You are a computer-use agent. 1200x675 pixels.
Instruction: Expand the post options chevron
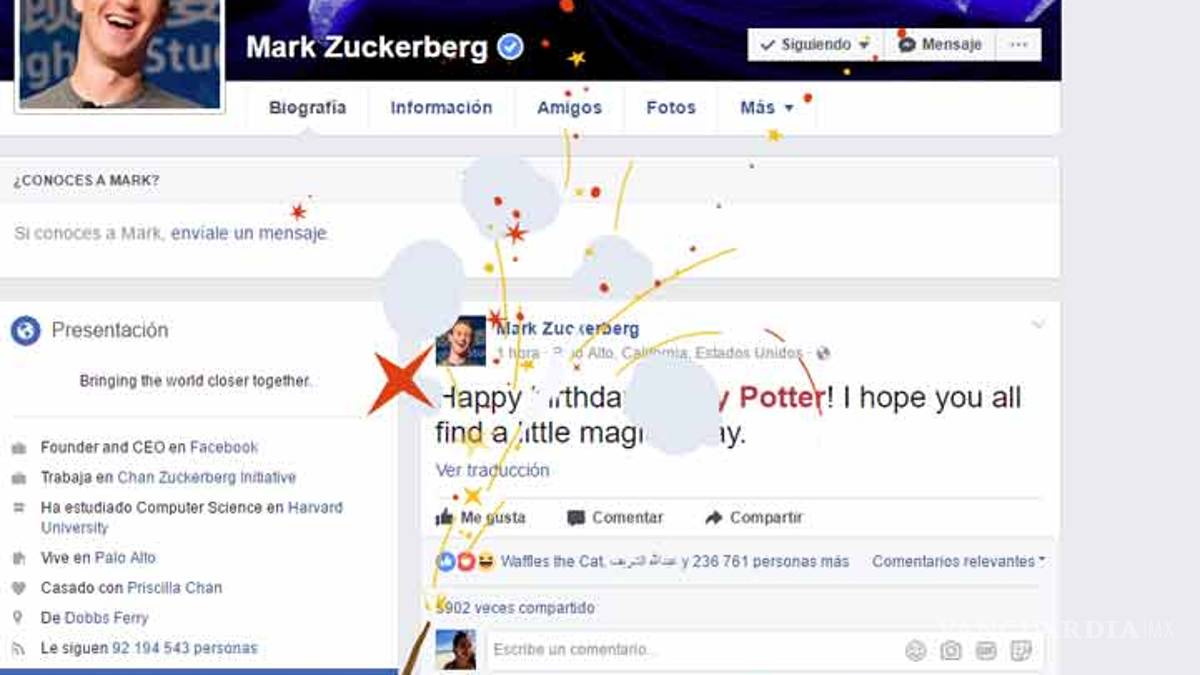pyautogui.click(x=1038, y=325)
